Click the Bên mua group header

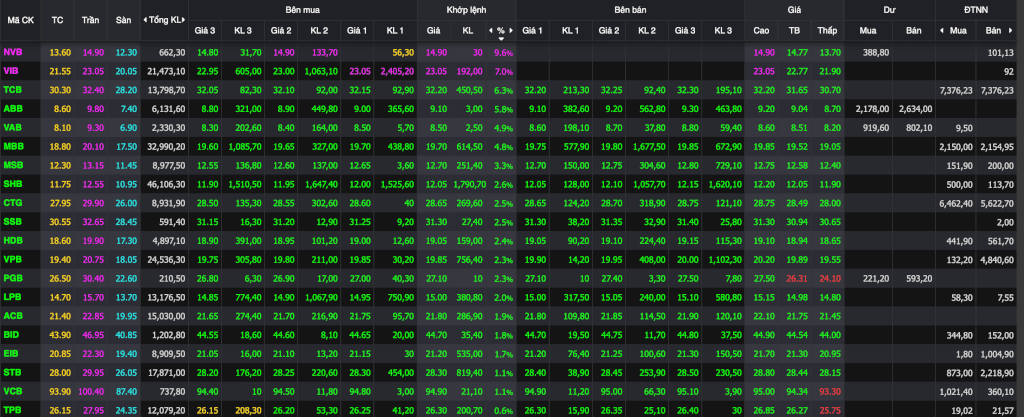coord(302,10)
